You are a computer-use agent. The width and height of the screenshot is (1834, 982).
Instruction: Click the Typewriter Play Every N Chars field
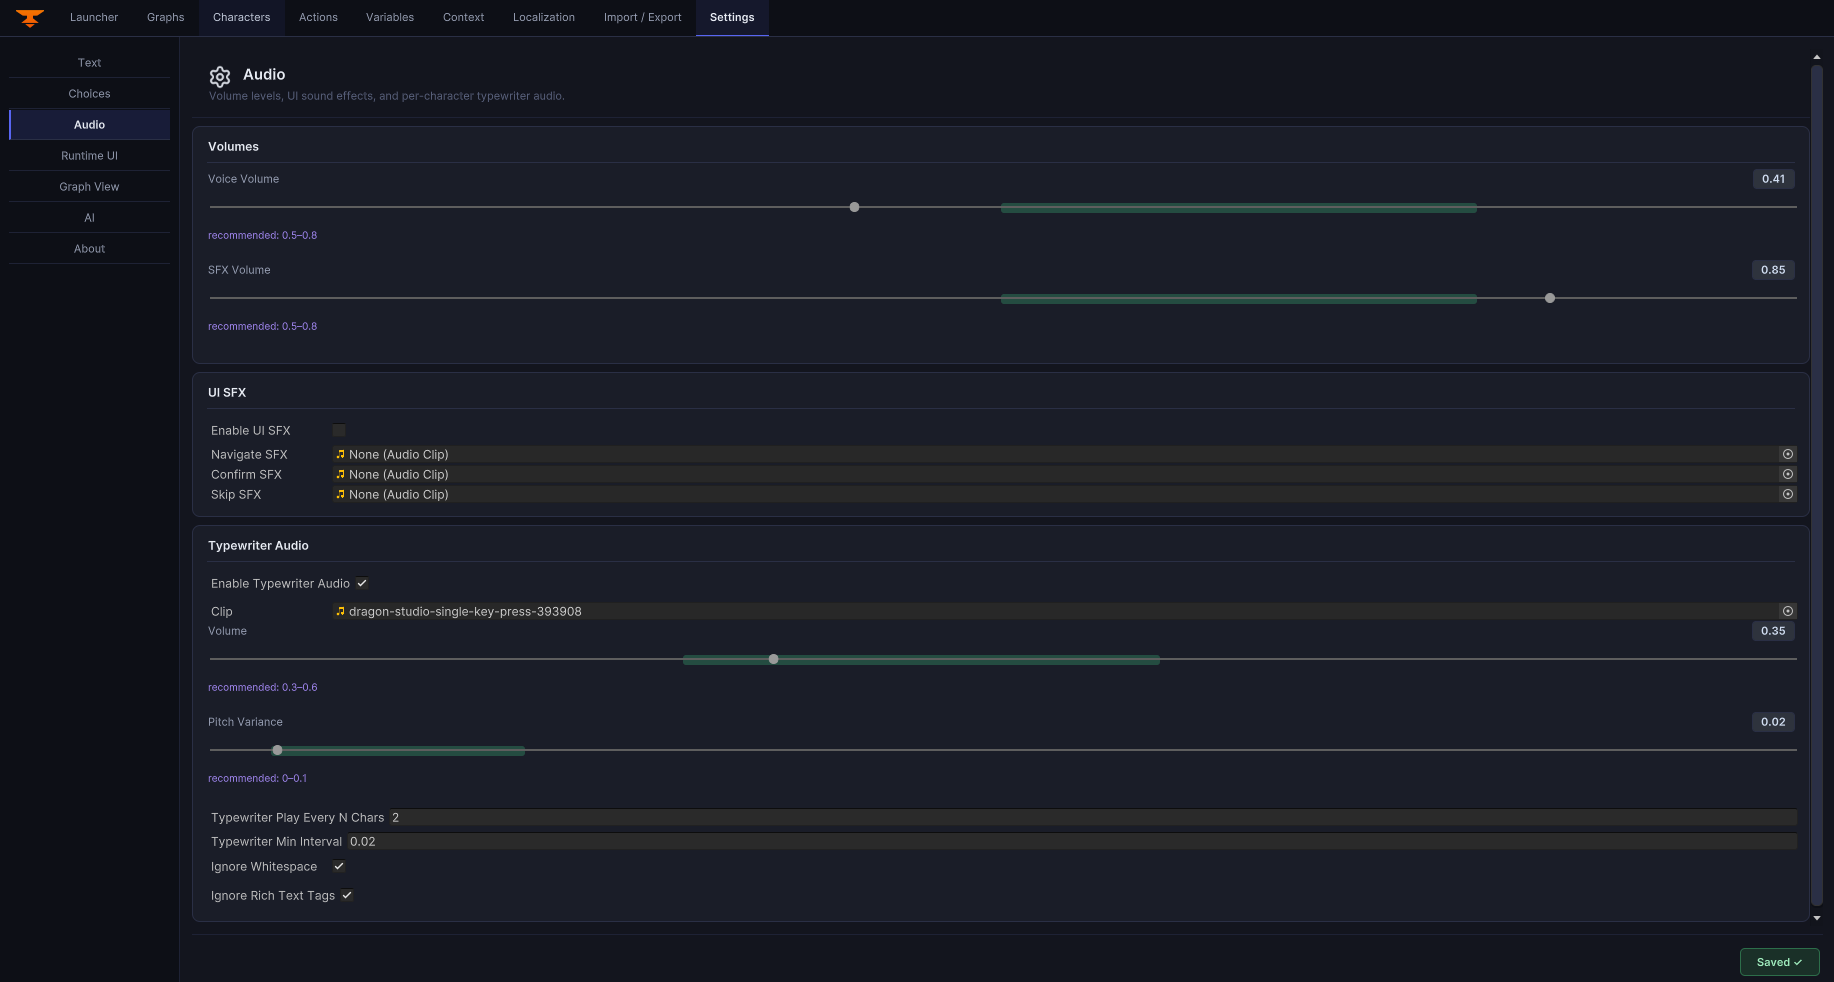pos(1093,817)
